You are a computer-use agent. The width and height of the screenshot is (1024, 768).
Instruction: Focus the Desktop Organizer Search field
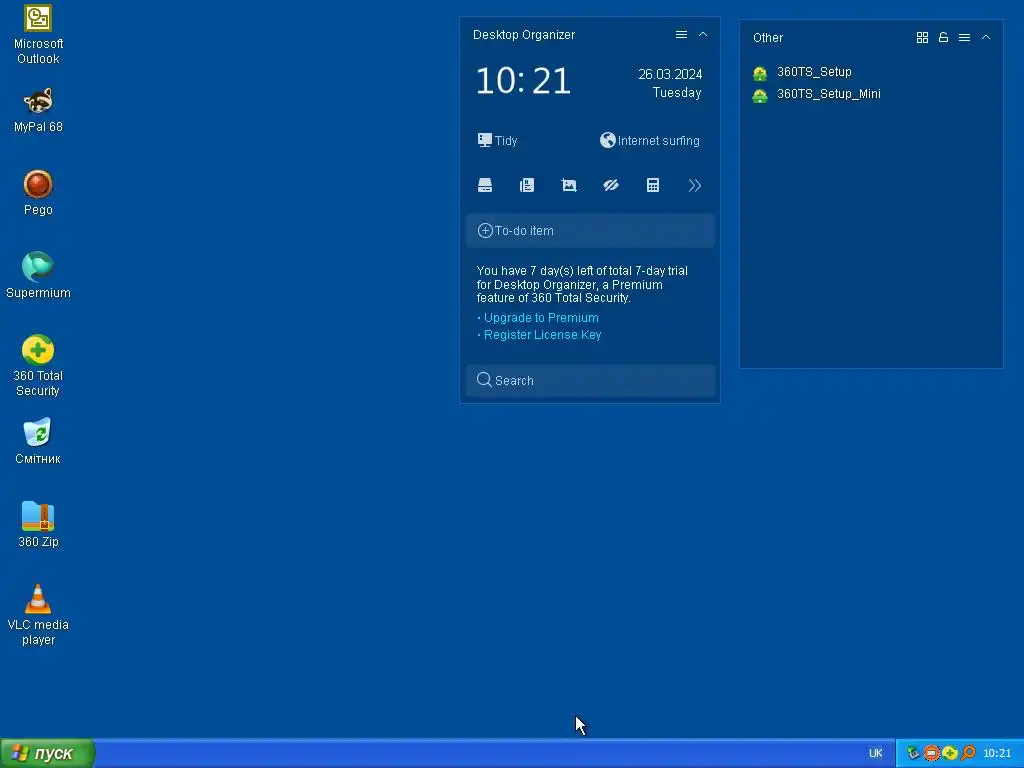[590, 380]
